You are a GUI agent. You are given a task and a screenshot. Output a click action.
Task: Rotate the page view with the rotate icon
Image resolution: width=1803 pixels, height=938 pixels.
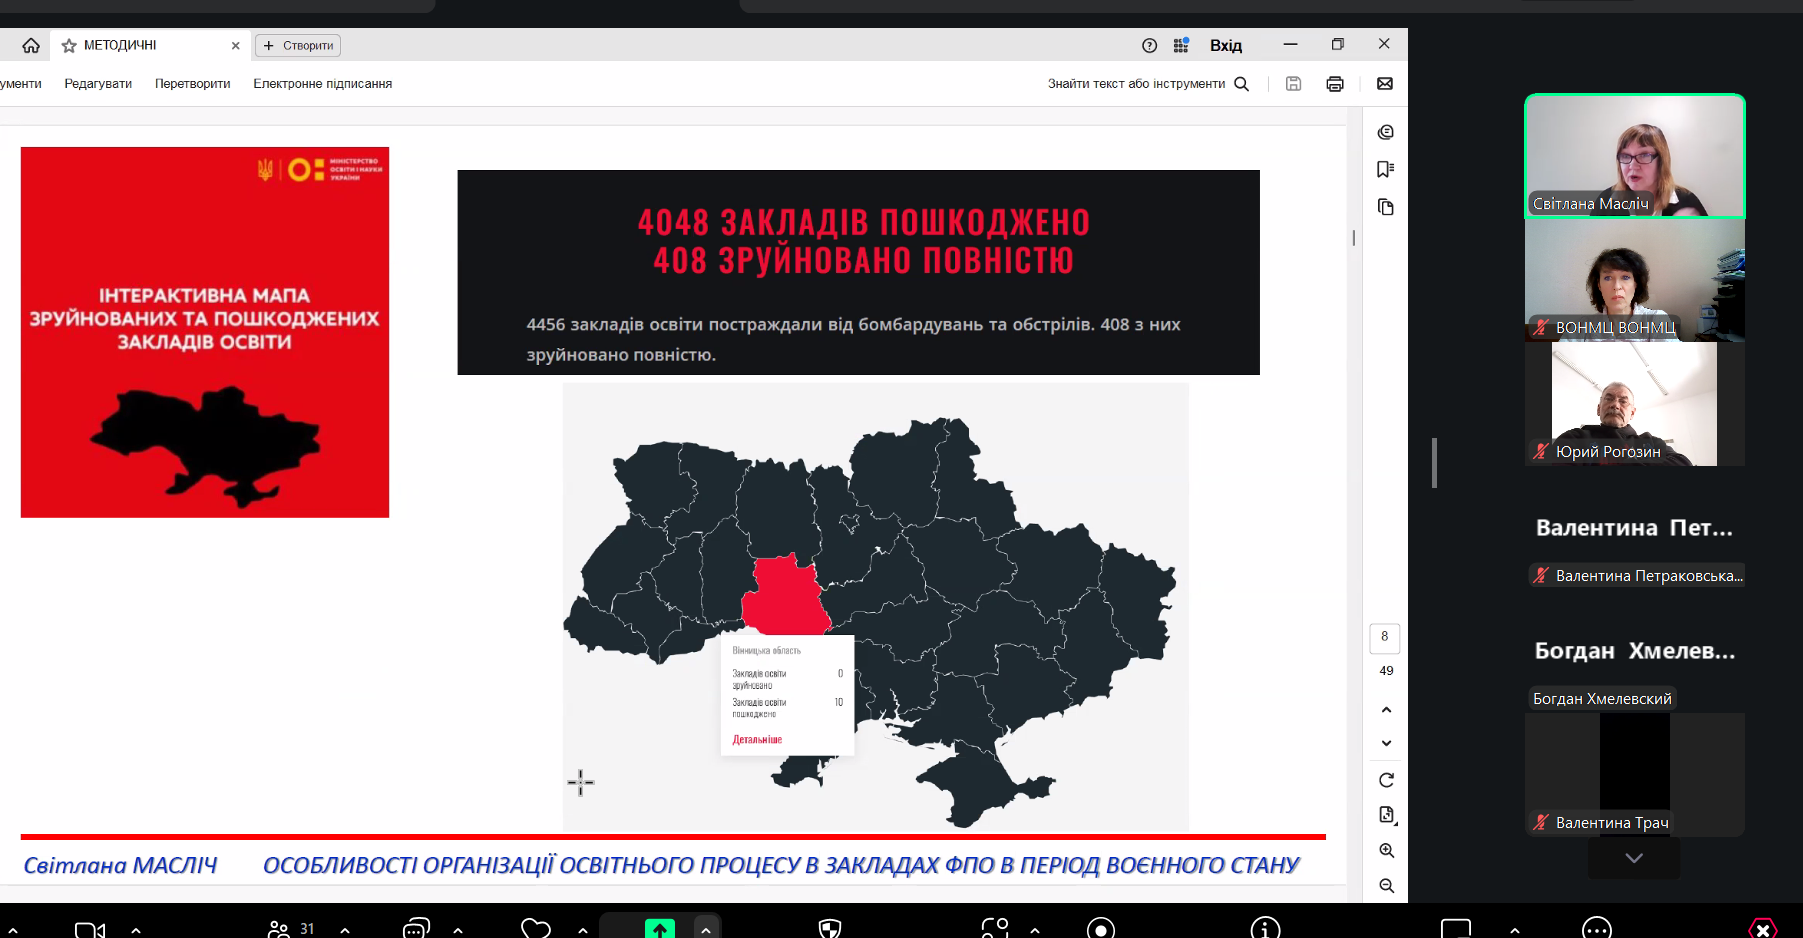point(1386,780)
